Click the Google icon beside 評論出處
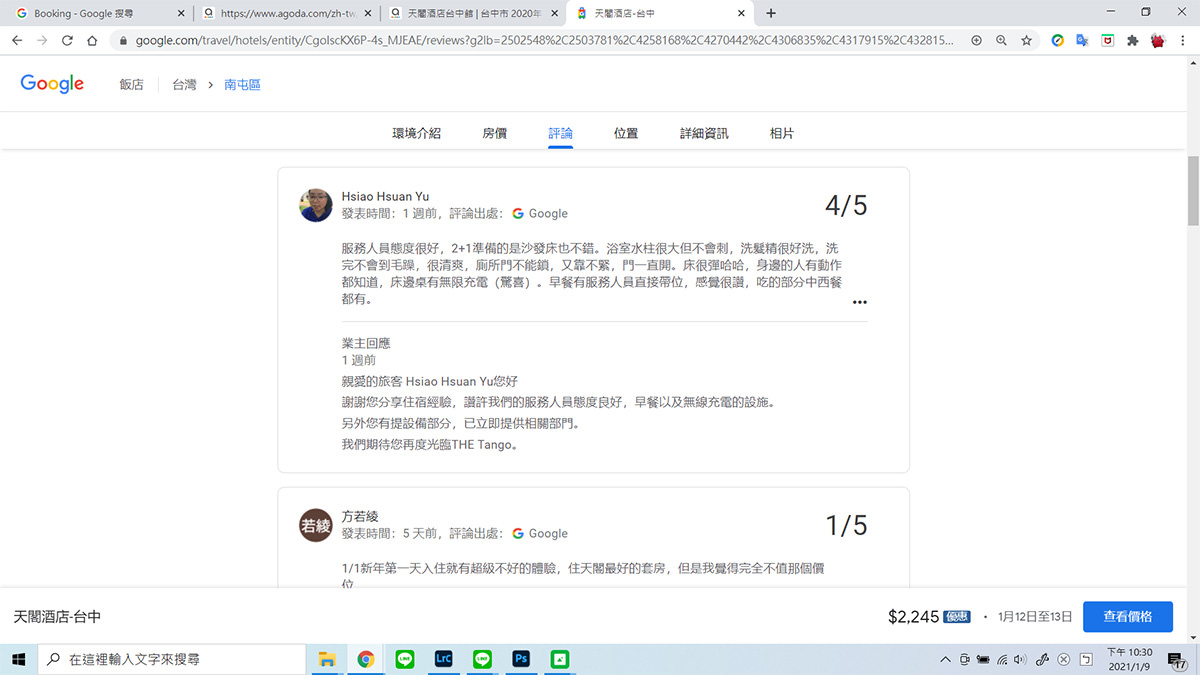The width and height of the screenshot is (1200, 675). coord(518,213)
